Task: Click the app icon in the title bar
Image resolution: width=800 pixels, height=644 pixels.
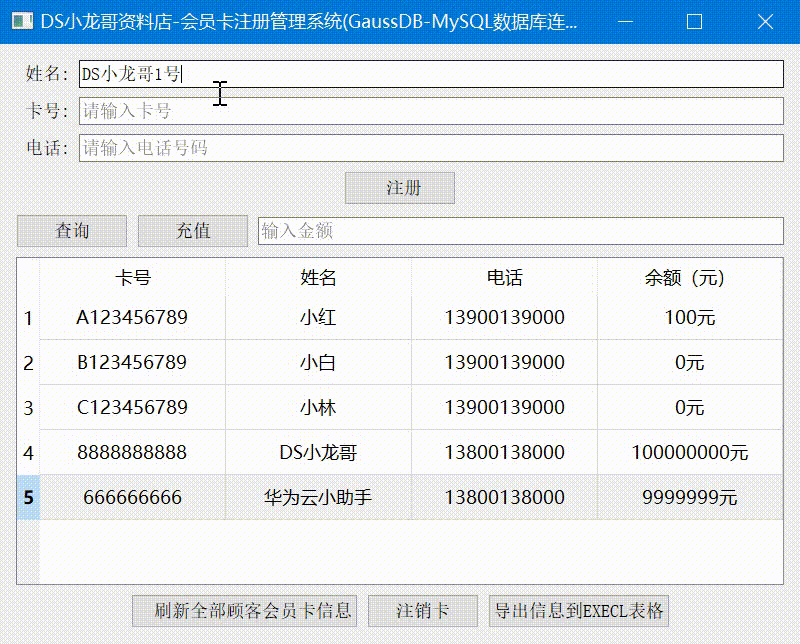Action: 22,21
